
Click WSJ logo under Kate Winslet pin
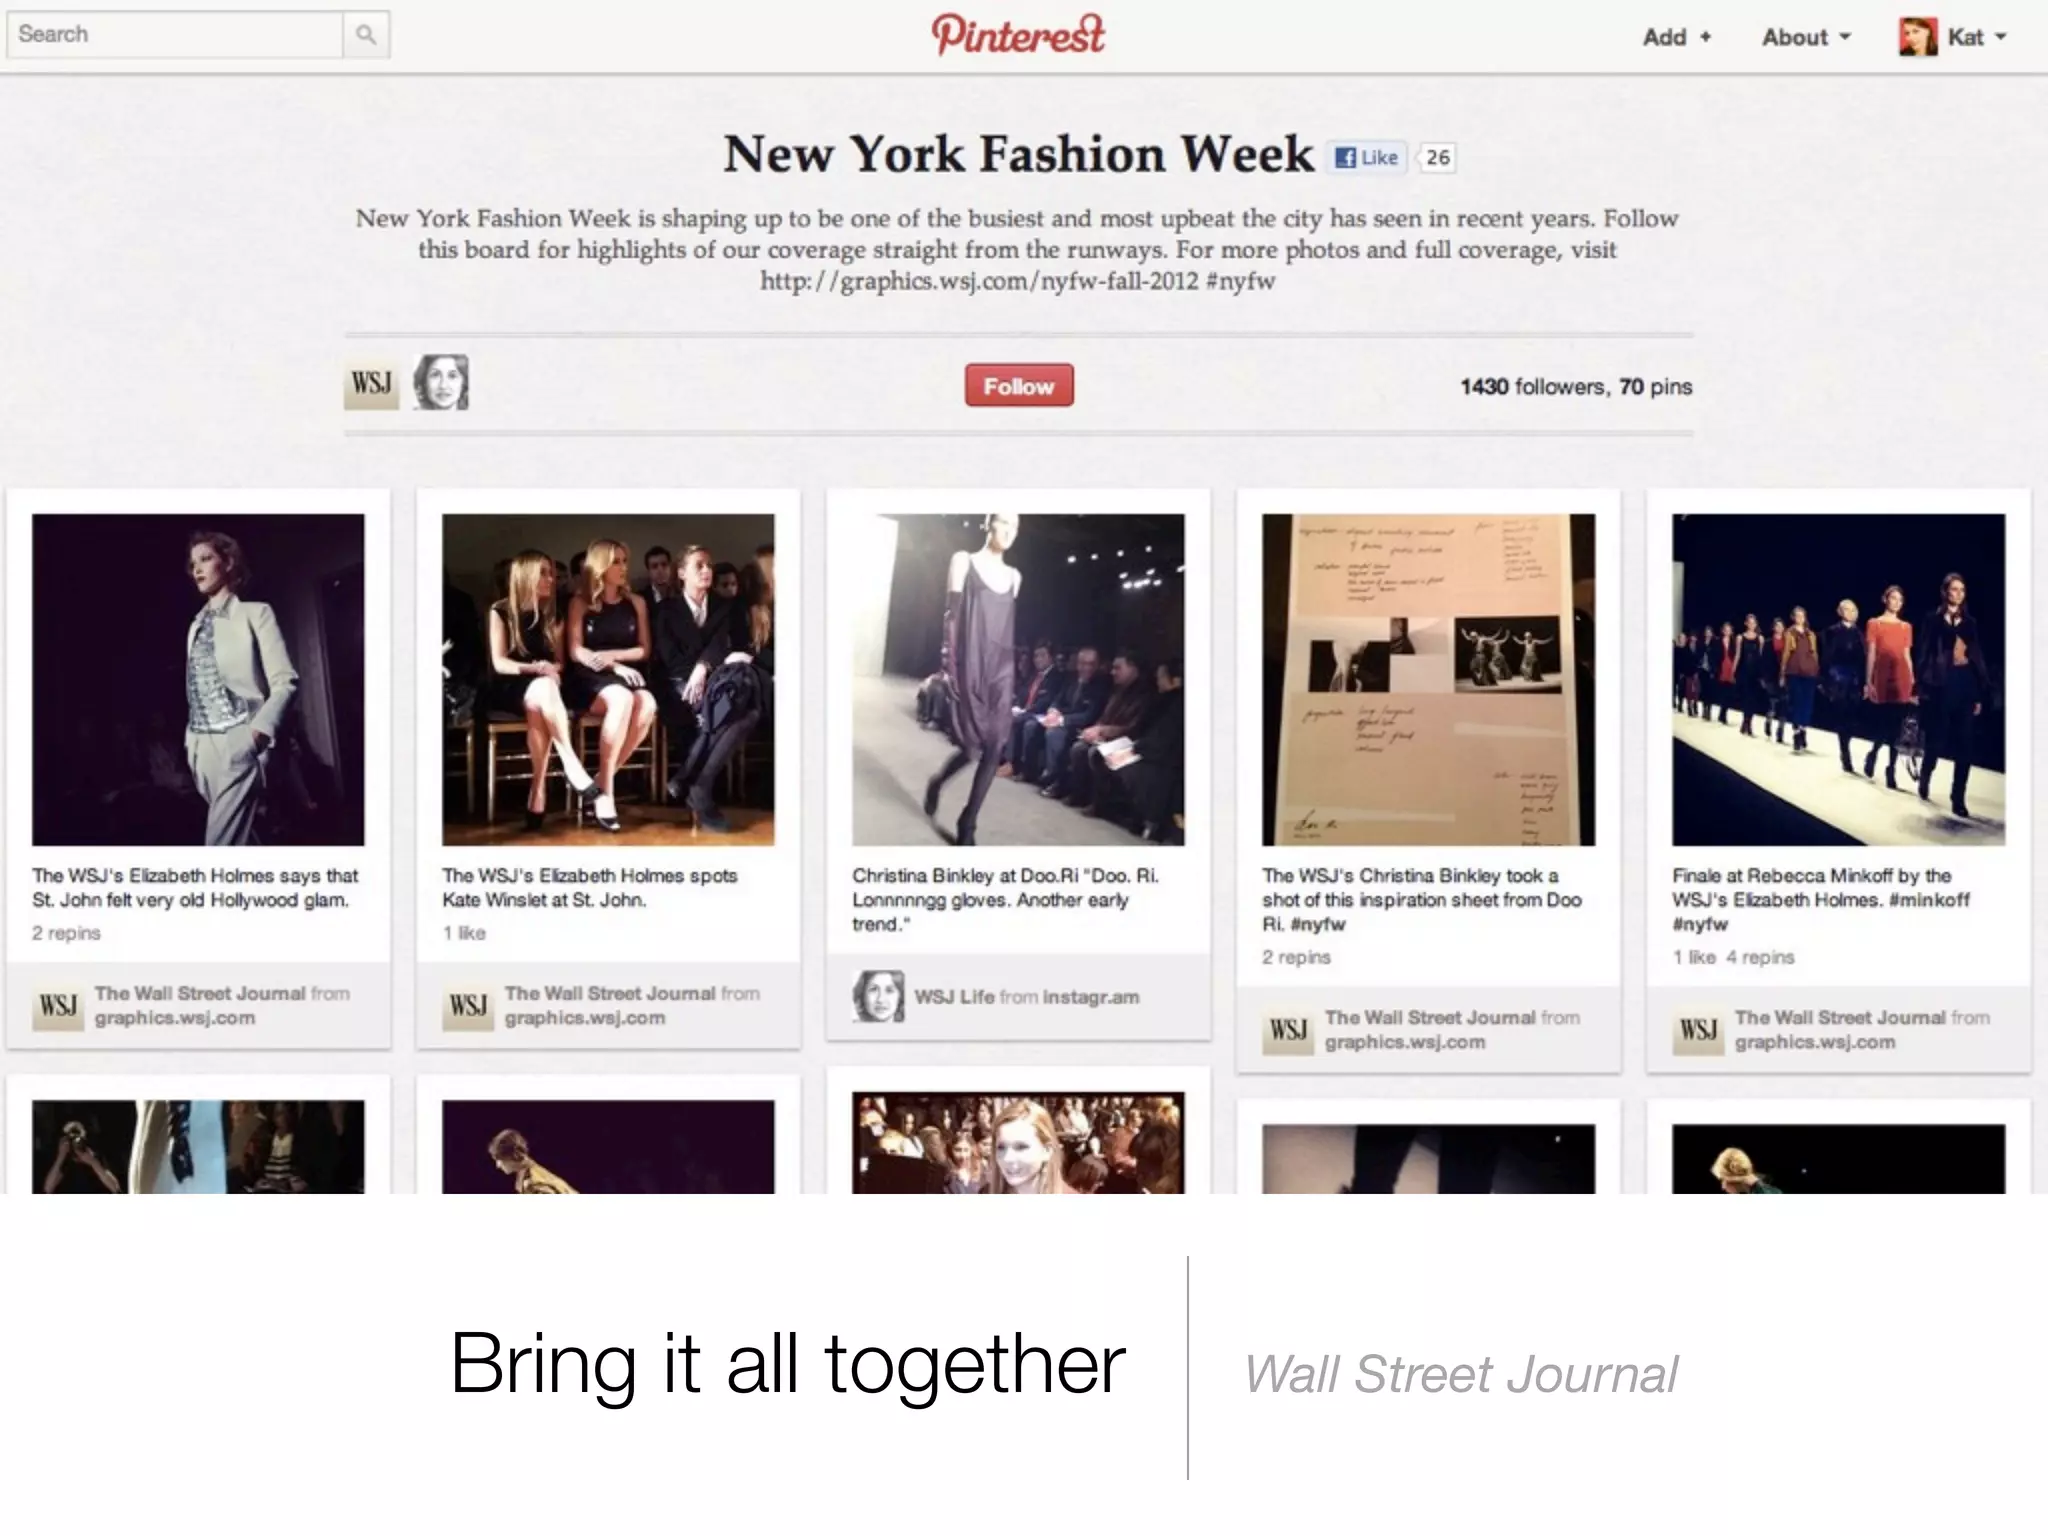pos(468,1005)
